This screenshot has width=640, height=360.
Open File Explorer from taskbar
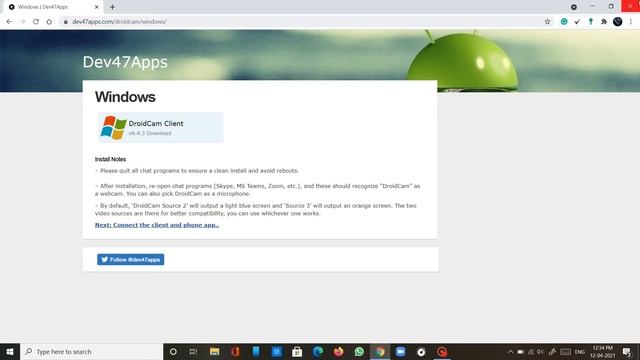tap(214, 351)
